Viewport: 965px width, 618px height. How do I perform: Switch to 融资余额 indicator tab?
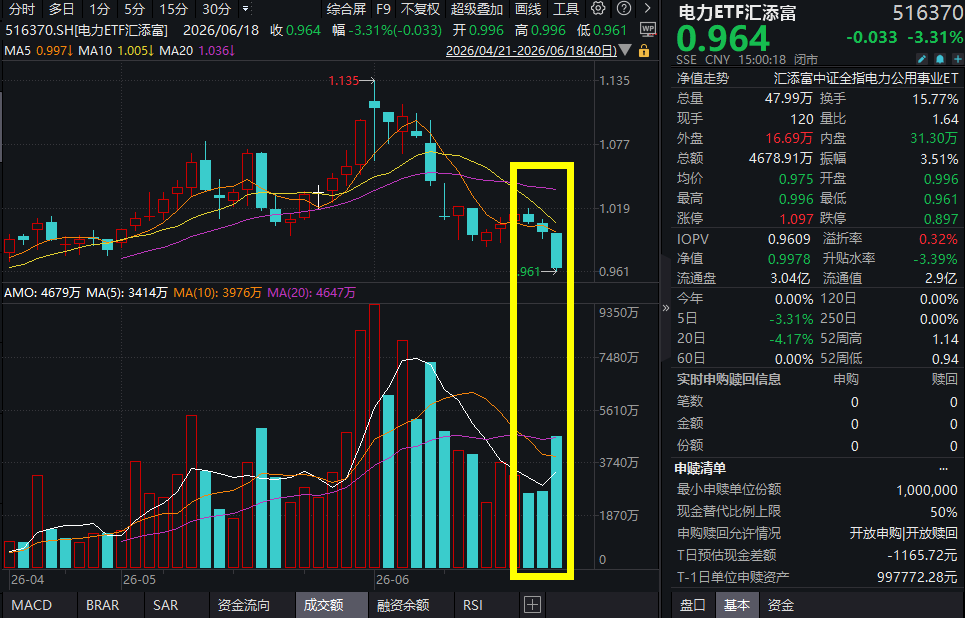(403, 605)
